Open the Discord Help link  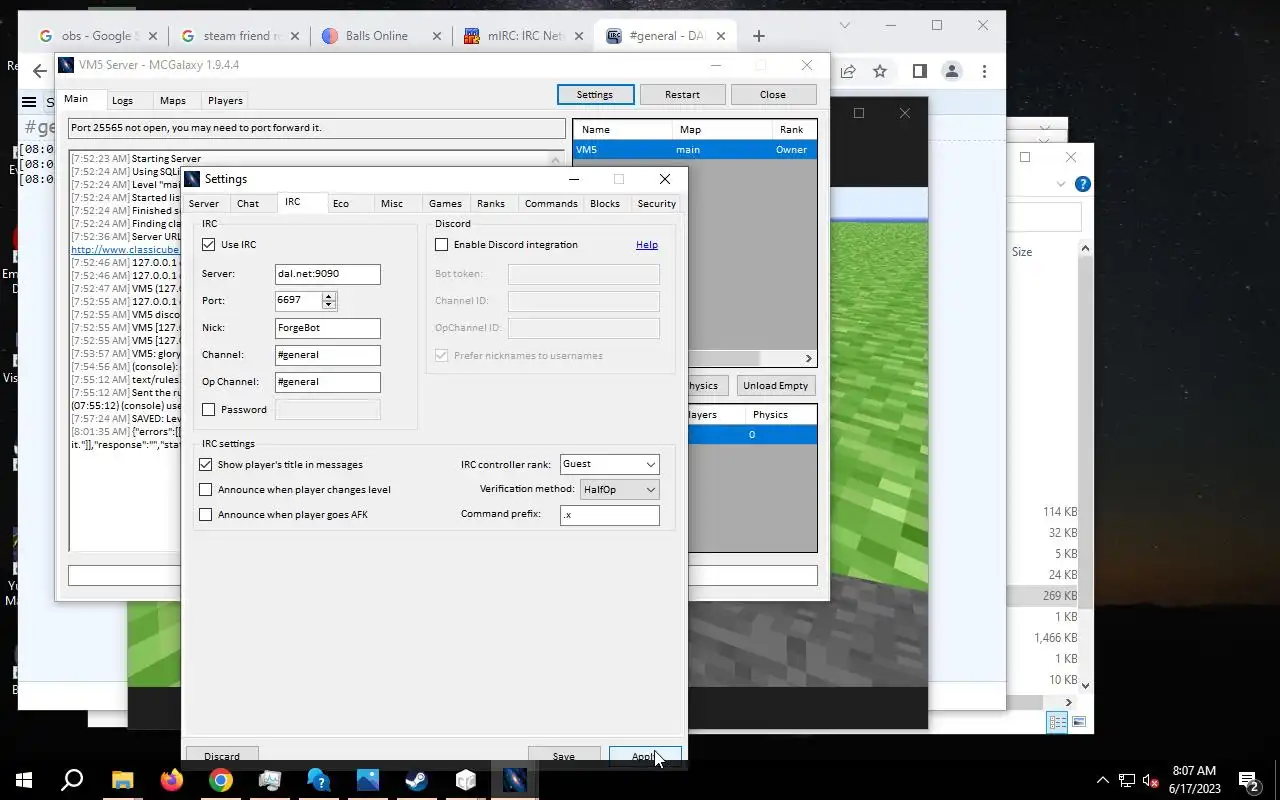(647, 244)
